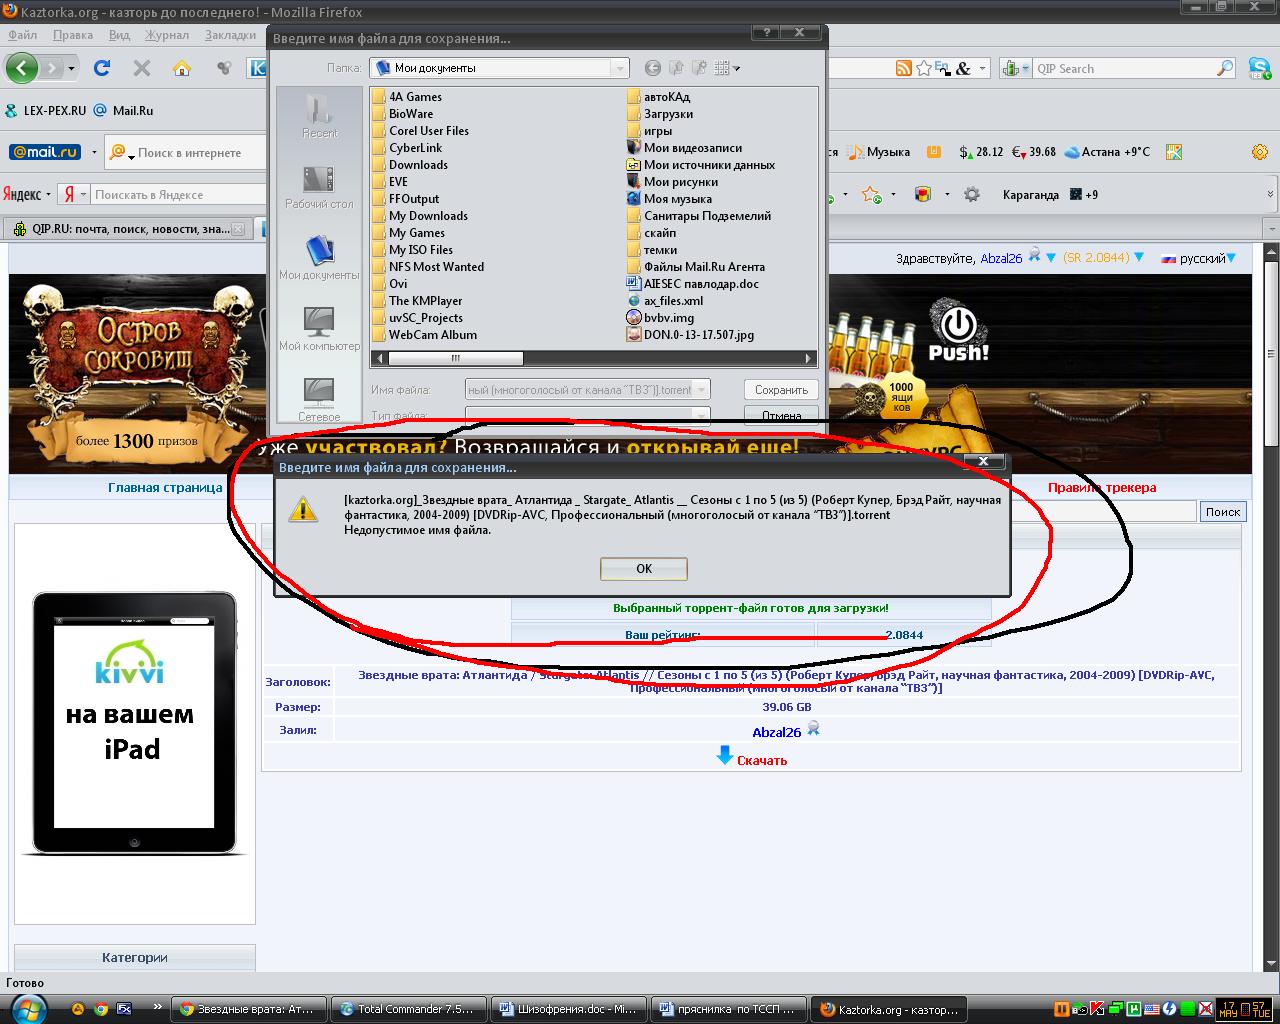
Task: Click the kivvi iPad advertisement
Action: 134,724
